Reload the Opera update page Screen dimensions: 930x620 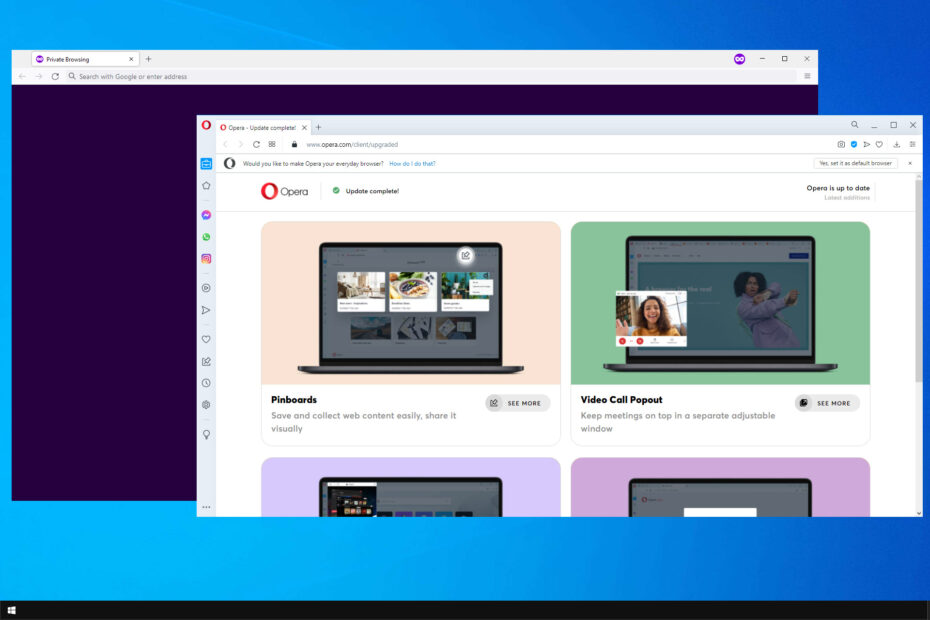(256, 144)
